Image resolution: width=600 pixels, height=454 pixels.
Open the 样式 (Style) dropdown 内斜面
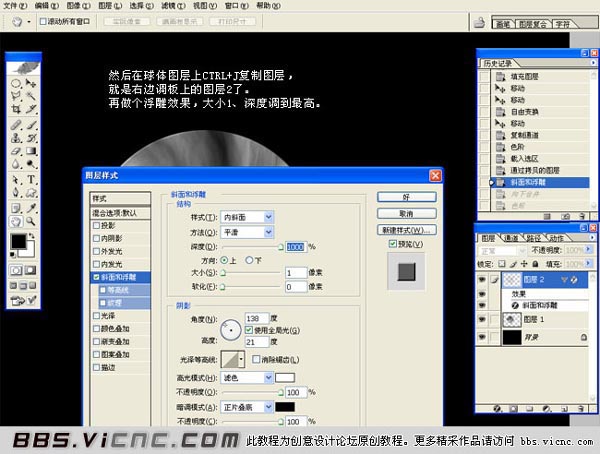(x=246, y=217)
